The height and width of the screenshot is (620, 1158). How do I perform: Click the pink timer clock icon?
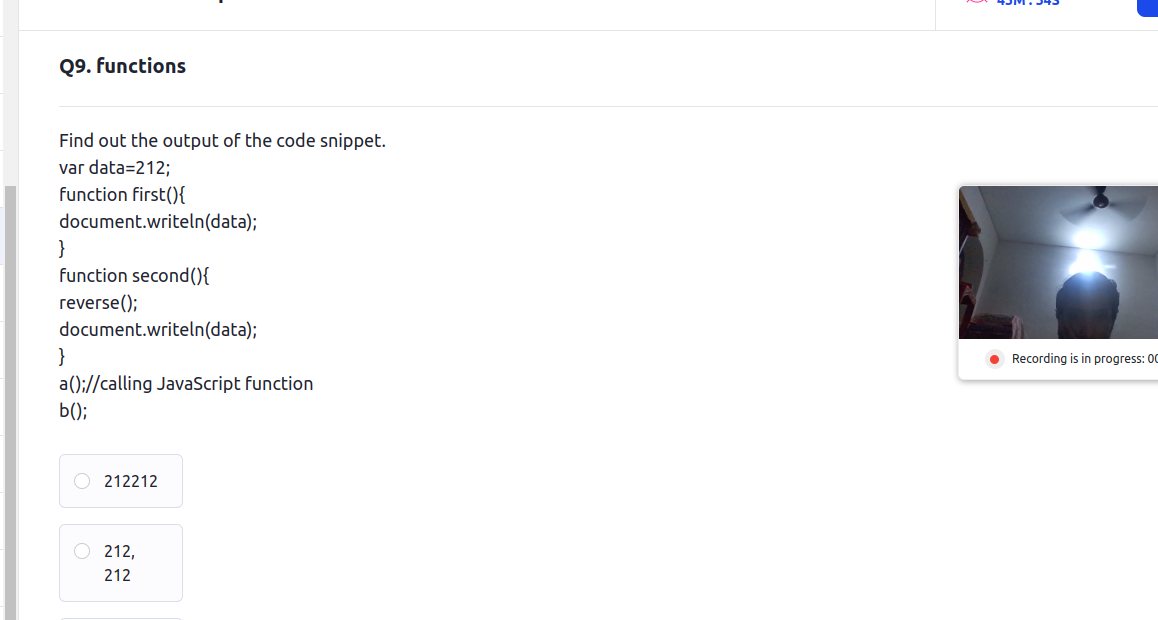976,2
